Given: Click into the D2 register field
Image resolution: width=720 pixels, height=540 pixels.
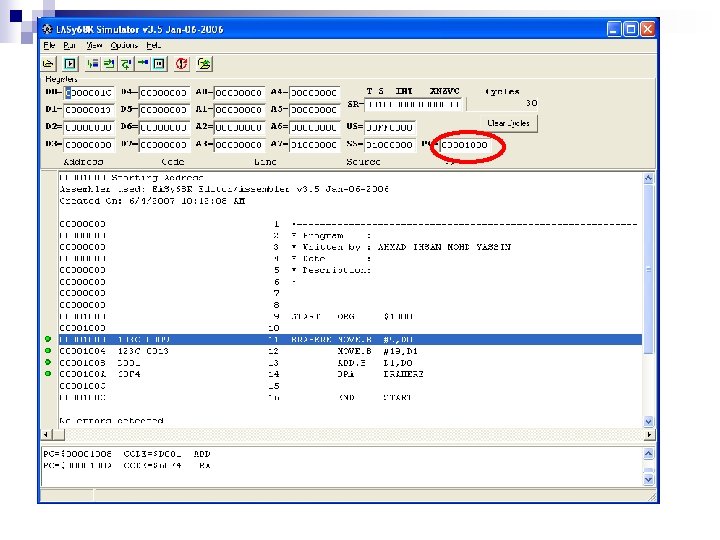Looking at the screenshot, I should click(x=88, y=127).
